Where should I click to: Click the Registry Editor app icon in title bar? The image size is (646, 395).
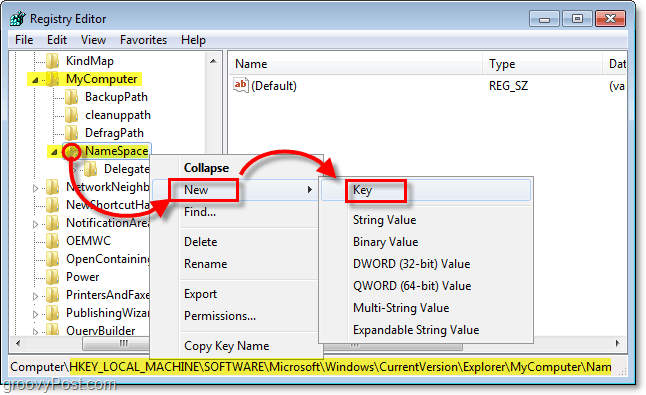click(x=18, y=18)
